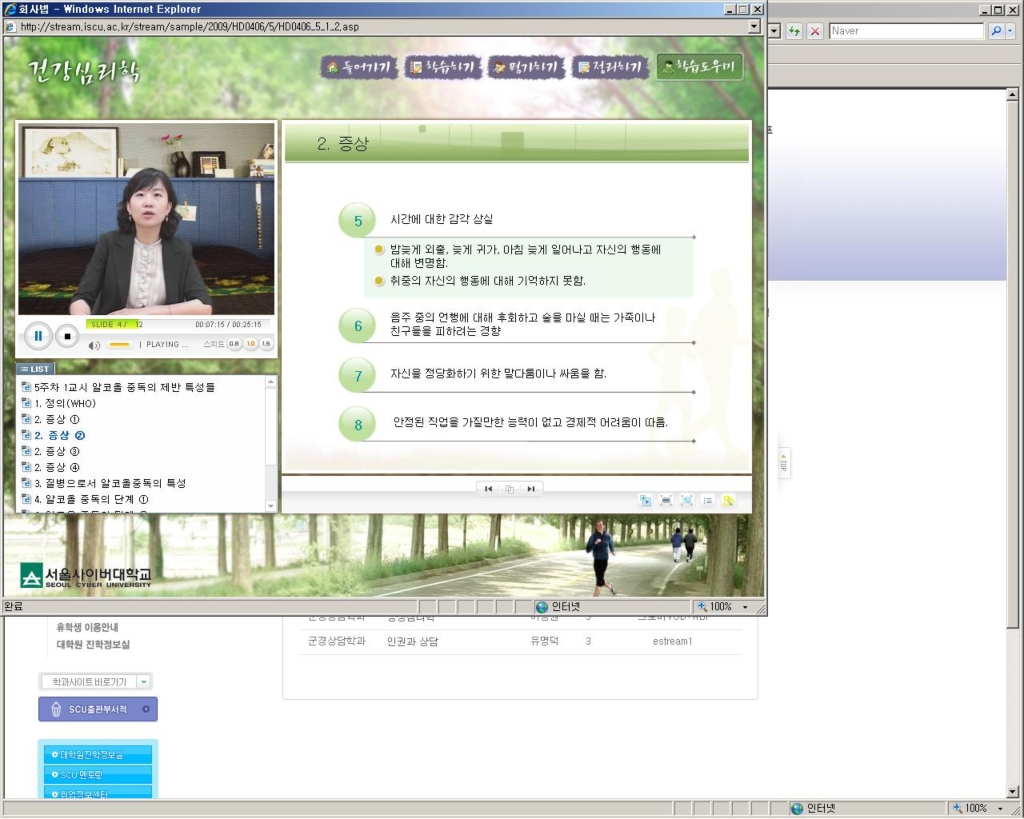Click SCU출판부서적 button
The image size is (1024, 819).
98,709
